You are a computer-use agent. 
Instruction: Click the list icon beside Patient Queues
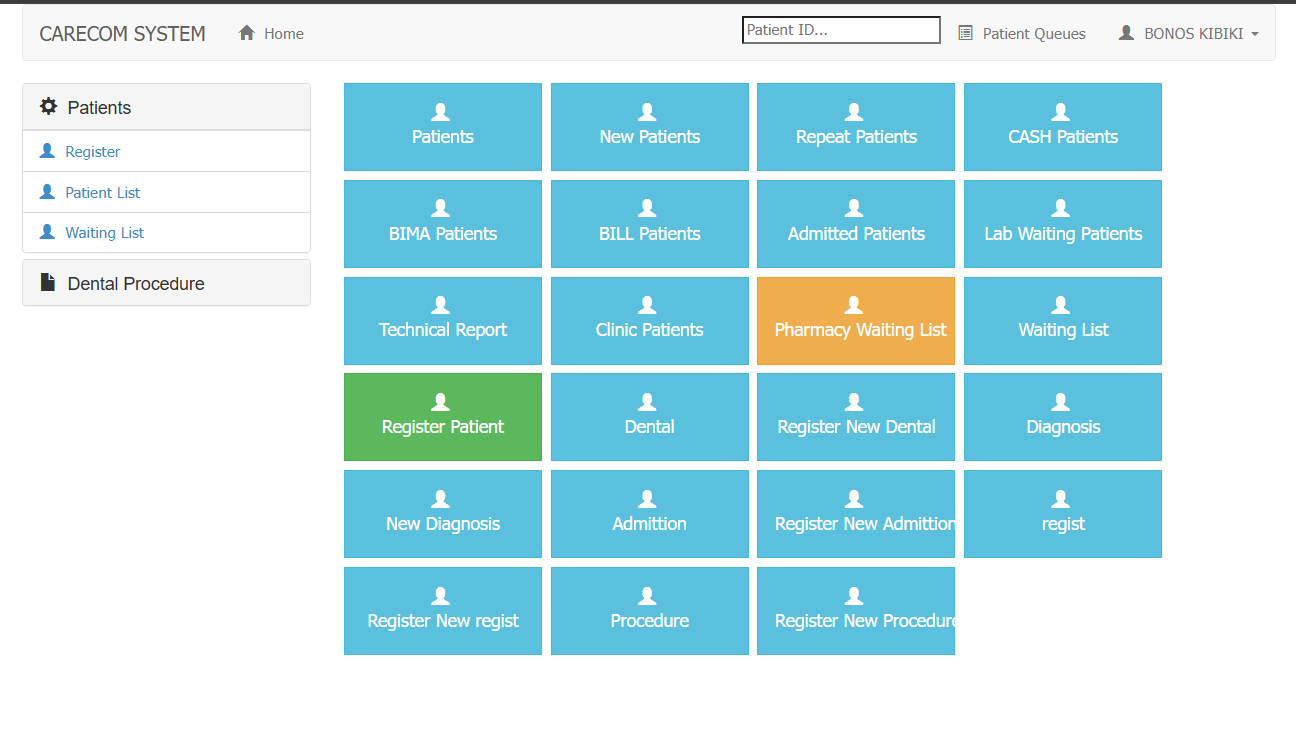(965, 32)
